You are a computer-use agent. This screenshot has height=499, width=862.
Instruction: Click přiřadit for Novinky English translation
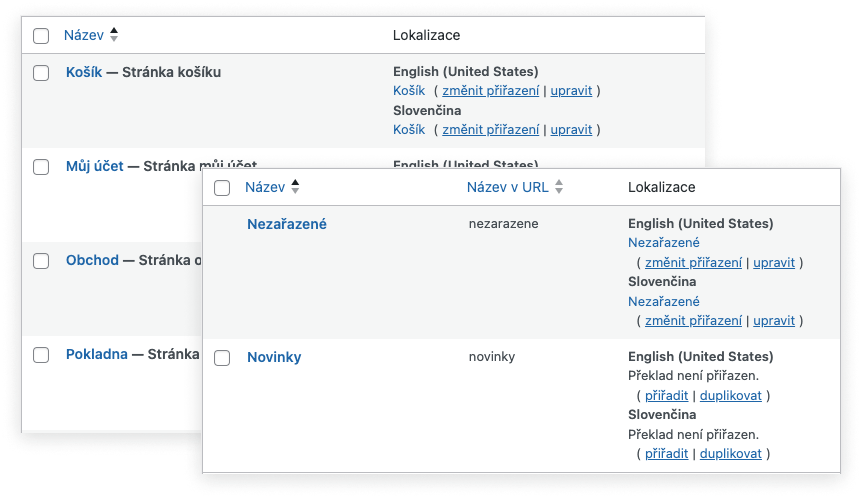pos(666,396)
